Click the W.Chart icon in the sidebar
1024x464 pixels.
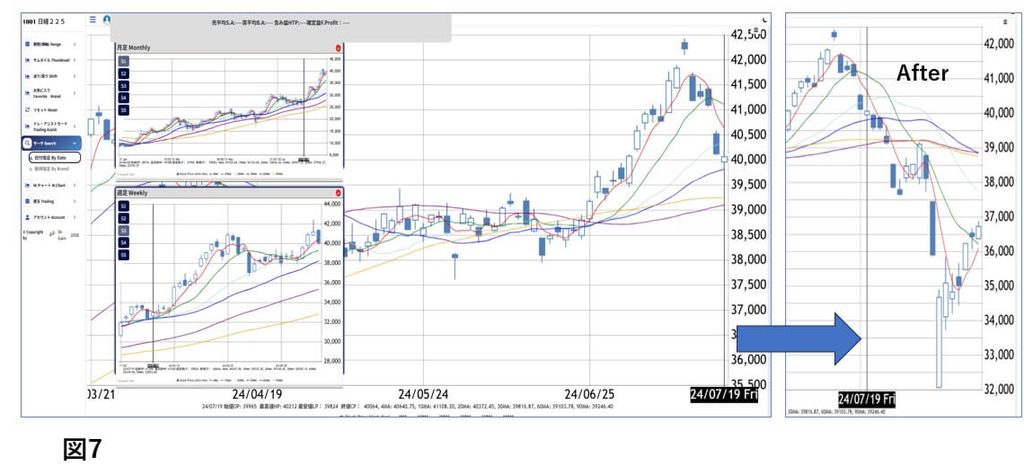[27, 185]
